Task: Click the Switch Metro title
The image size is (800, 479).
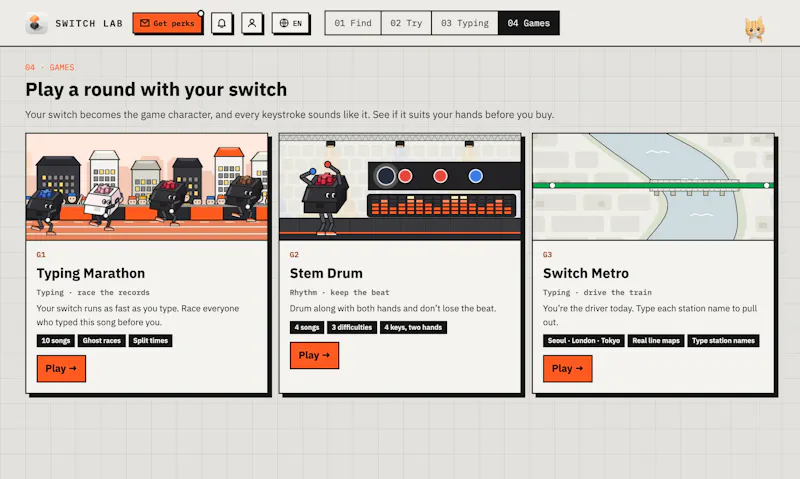Action: pos(586,273)
